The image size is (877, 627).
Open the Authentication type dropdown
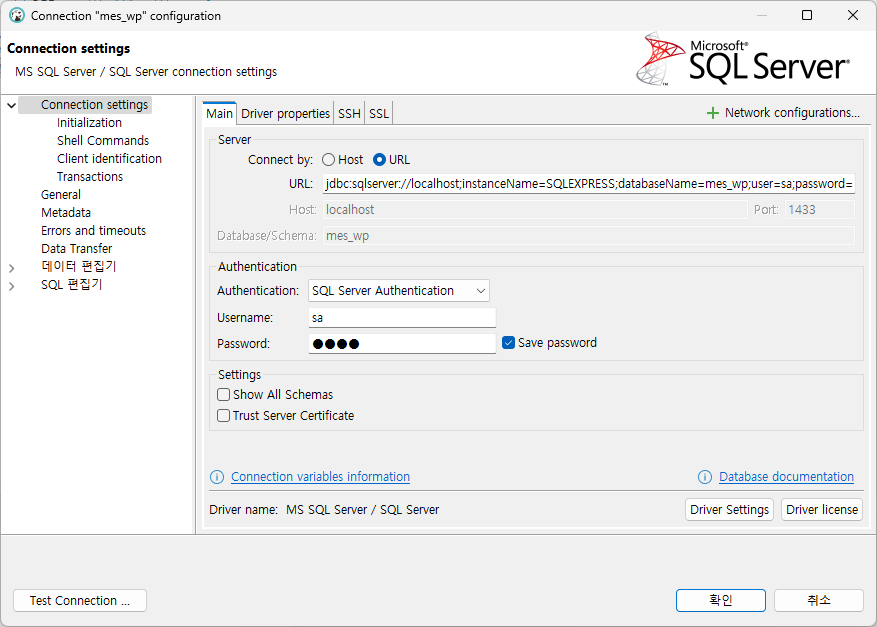coord(399,291)
